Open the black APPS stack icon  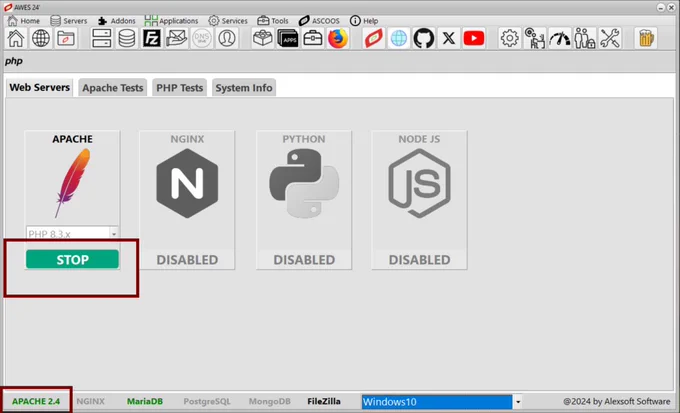[288, 38]
